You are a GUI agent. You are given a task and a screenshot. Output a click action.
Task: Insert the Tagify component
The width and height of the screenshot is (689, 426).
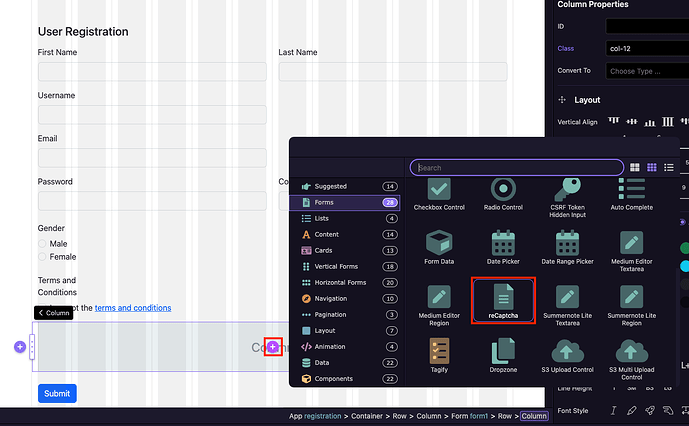(439, 356)
